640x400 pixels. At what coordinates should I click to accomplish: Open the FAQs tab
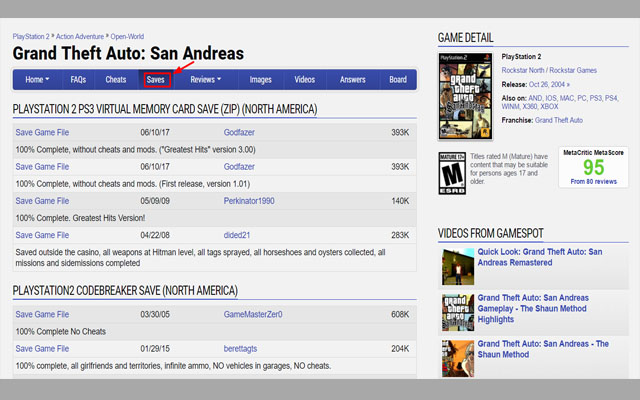click(78, 79)
